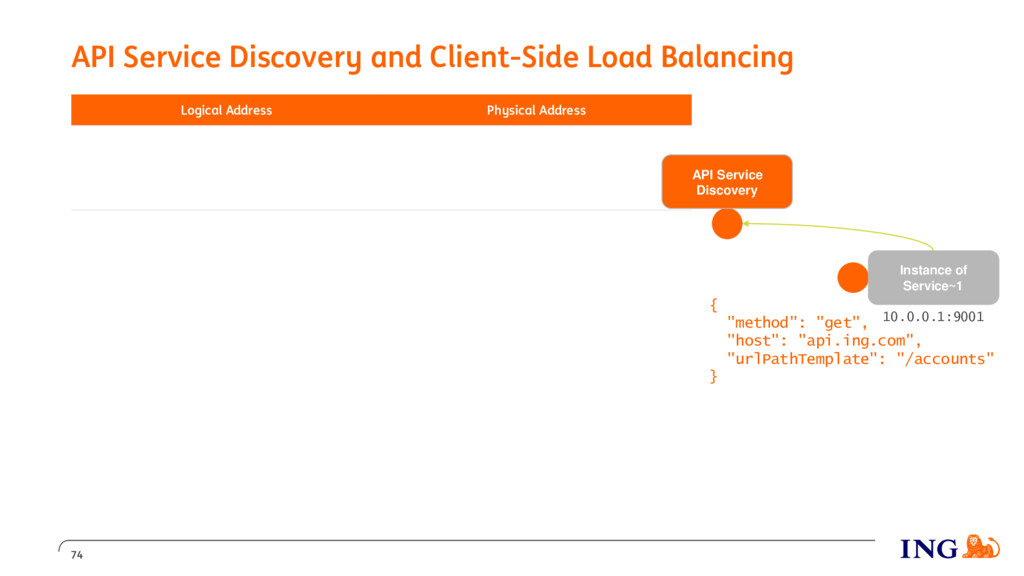Click the slide number 74
This screenshot has width=1024, height=576.
pos(77,555)
